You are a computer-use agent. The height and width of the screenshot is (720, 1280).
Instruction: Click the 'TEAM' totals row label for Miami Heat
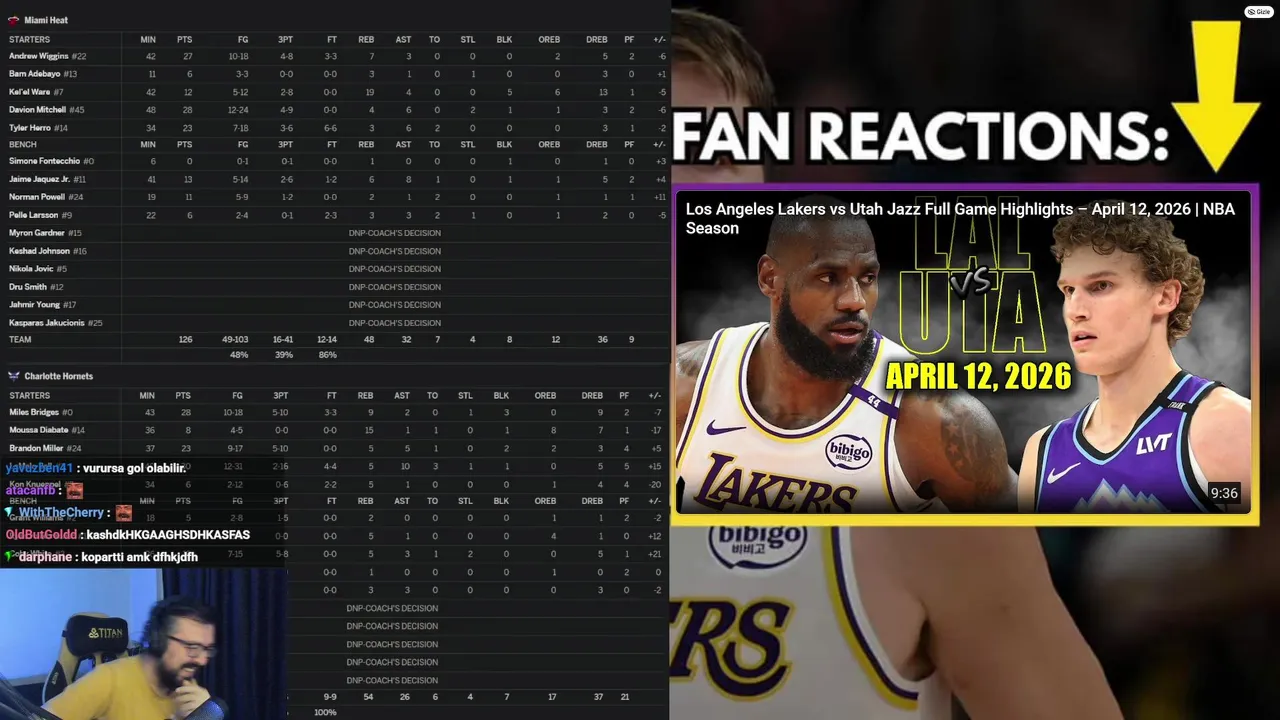coord(20,339)
